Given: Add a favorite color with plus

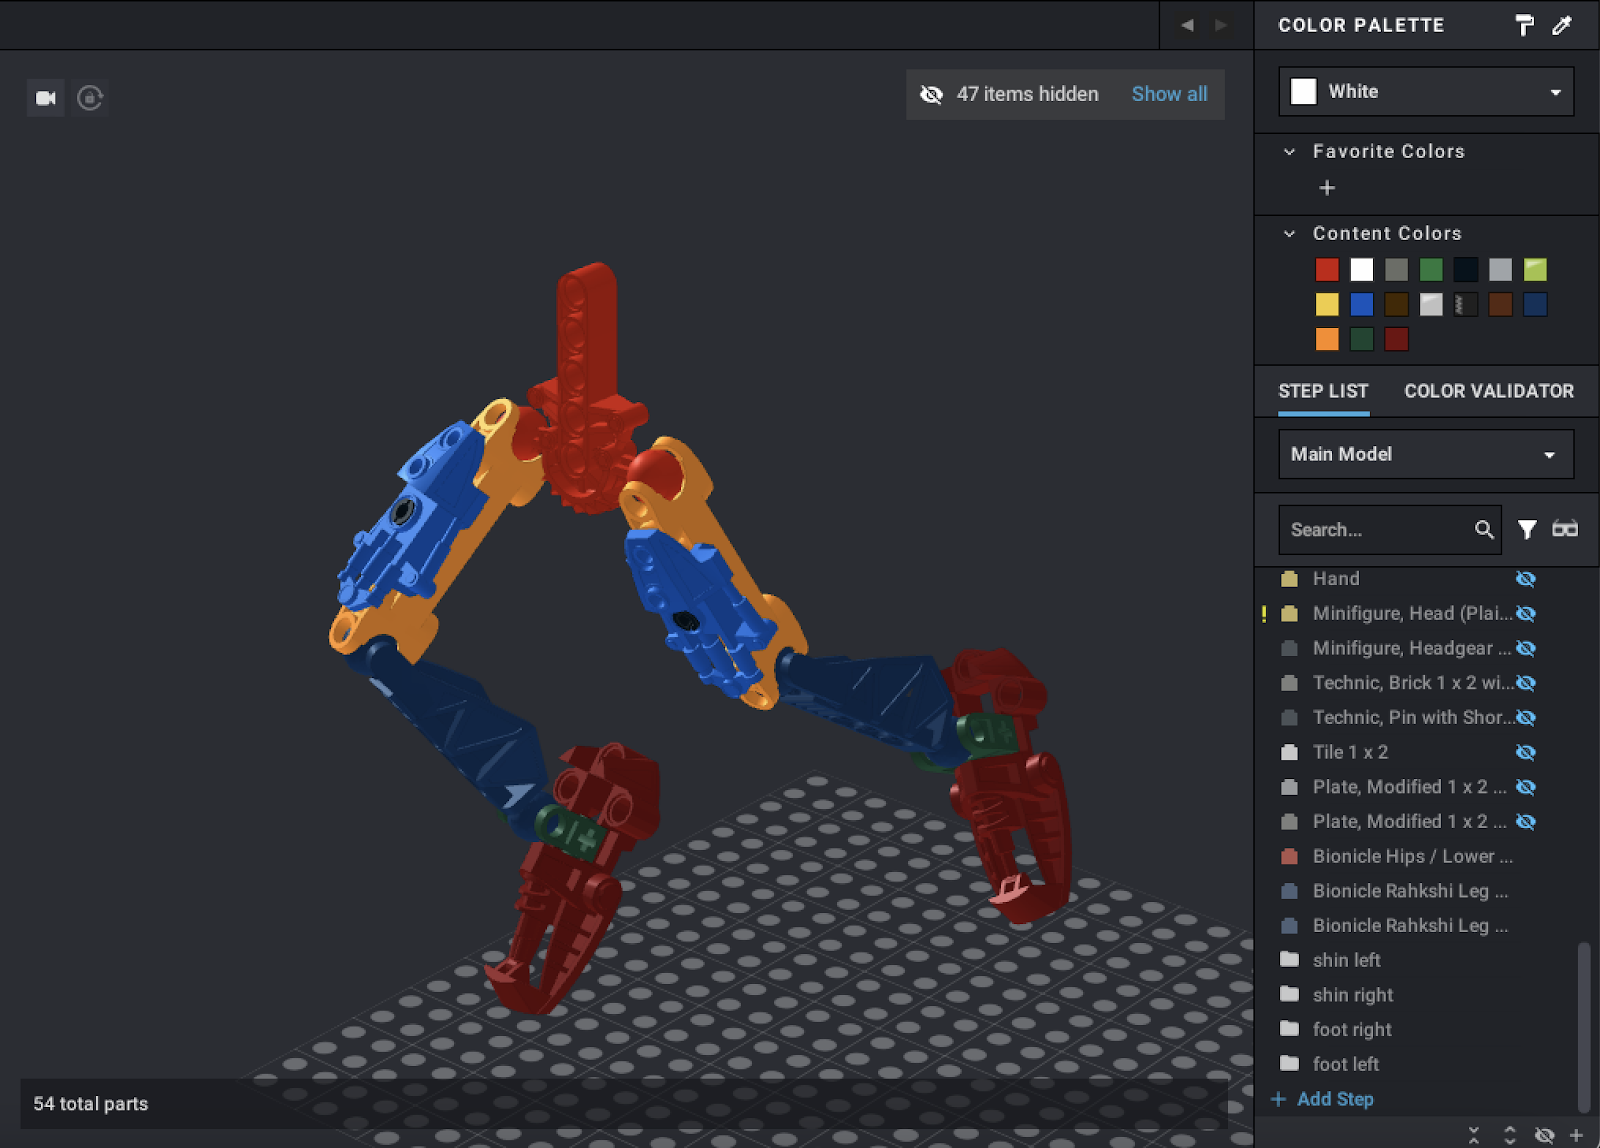Looking at the screenshot, I should click(1327, 188).
